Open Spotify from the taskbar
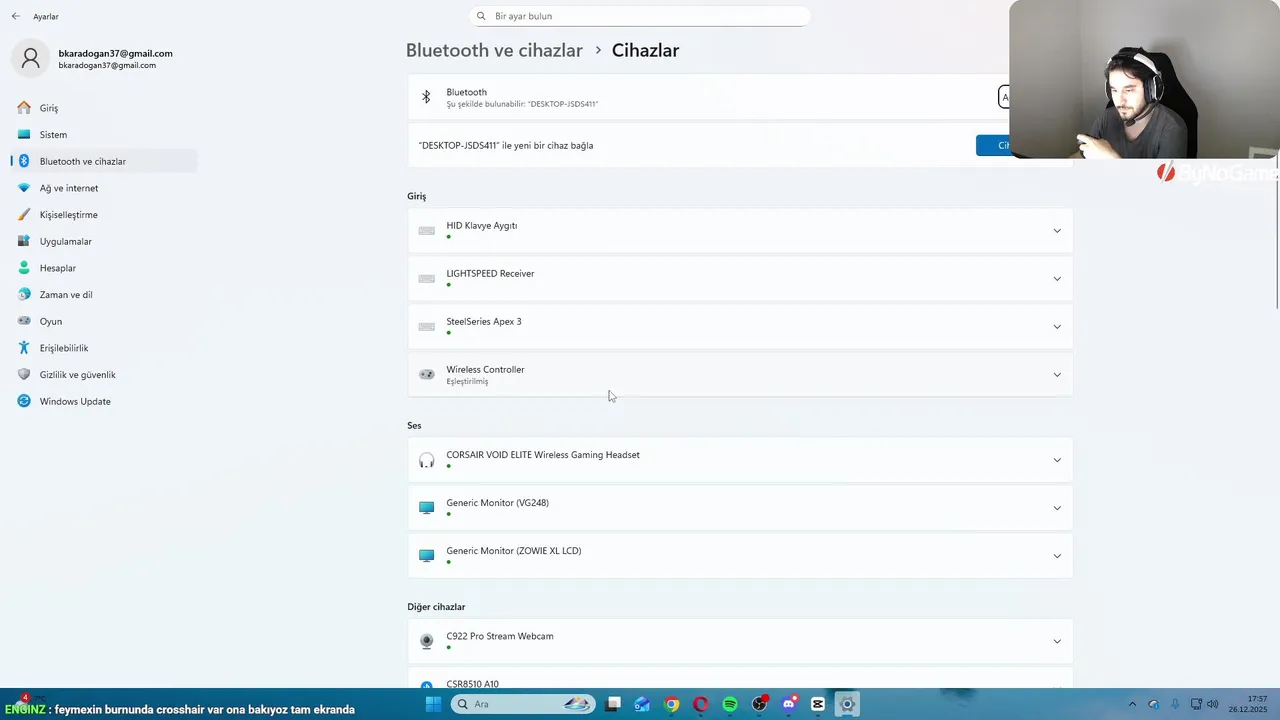The width and height of the screenshot is (1280, 720). tap(730, 704)
